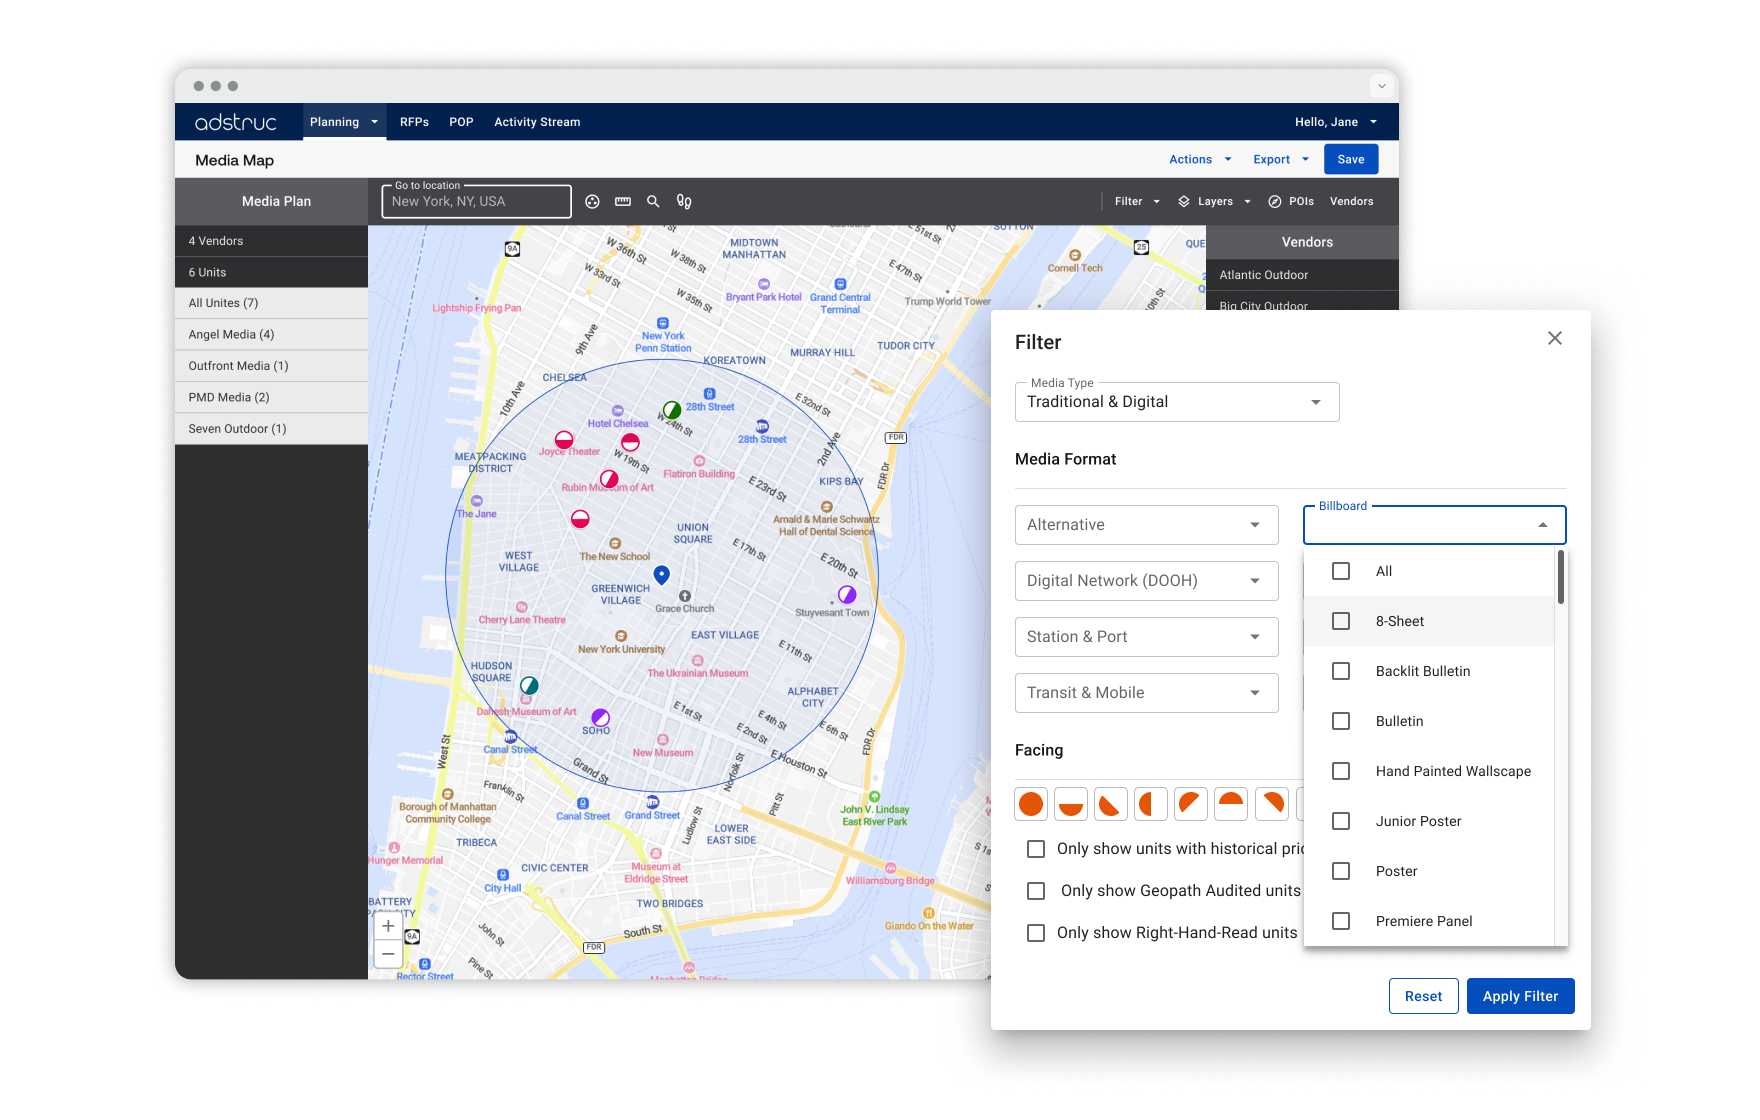Enable 'Only show Geopath Audited units'
Image resolution: width=1760 pixels, height=1120 pixels.
click(1036, 890)
